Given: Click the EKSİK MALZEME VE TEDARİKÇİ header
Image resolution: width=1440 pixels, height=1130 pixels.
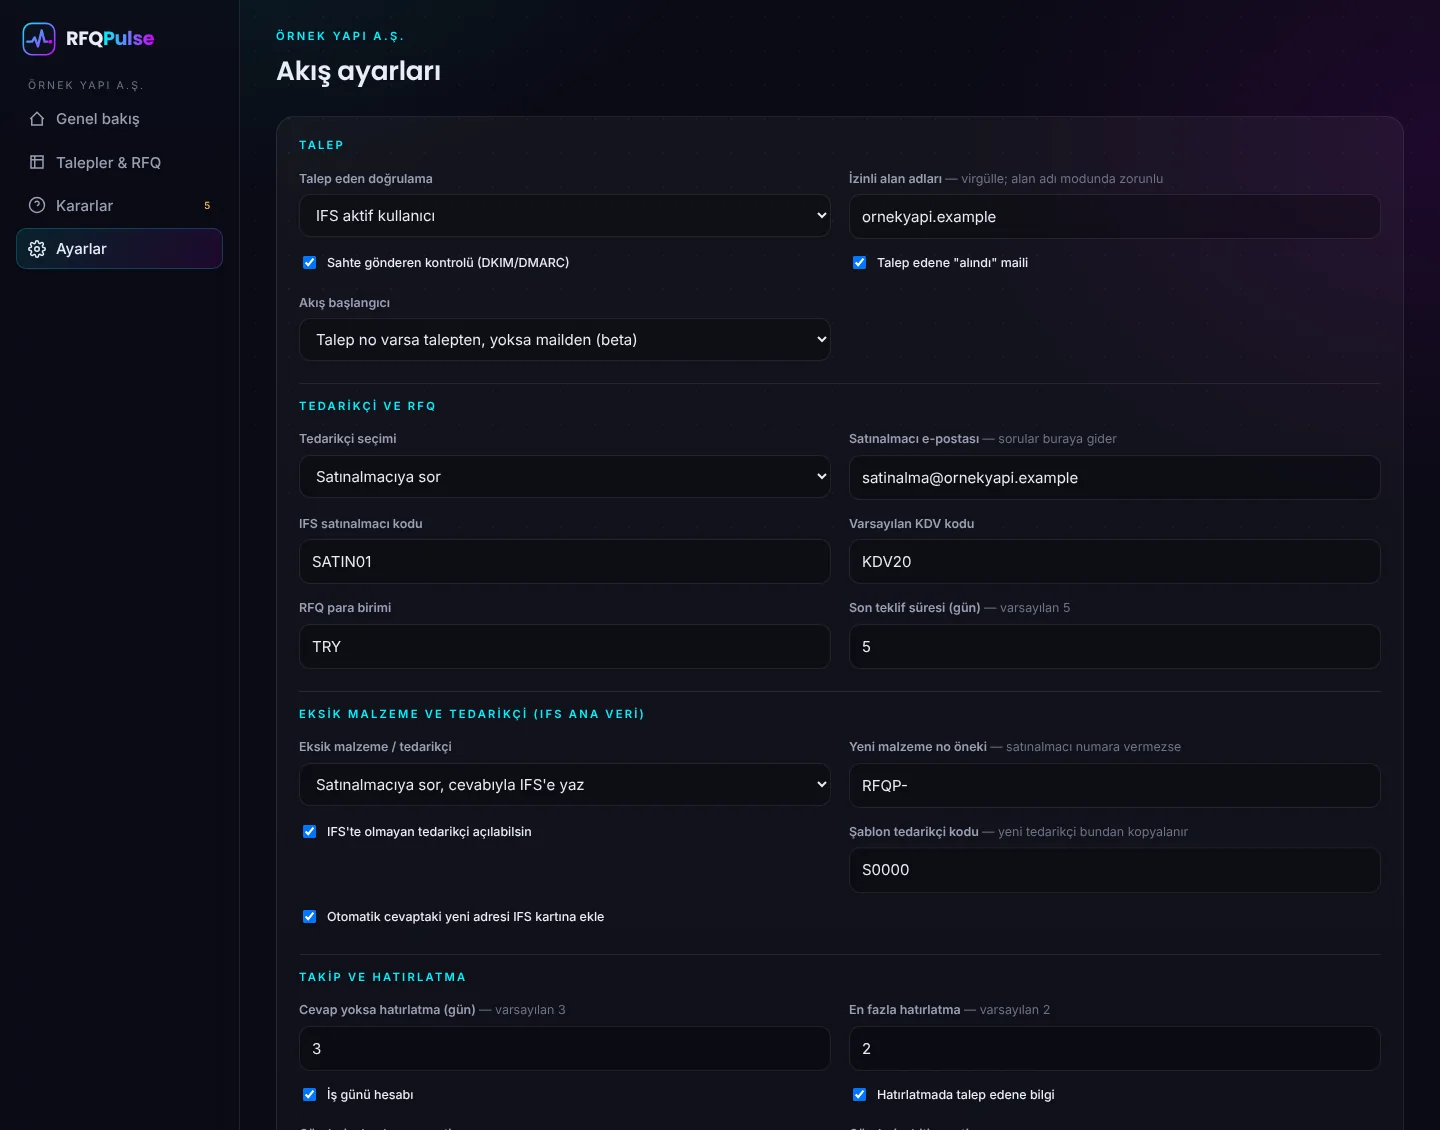Looking at the screenshot, I should [x=471, y=714].
